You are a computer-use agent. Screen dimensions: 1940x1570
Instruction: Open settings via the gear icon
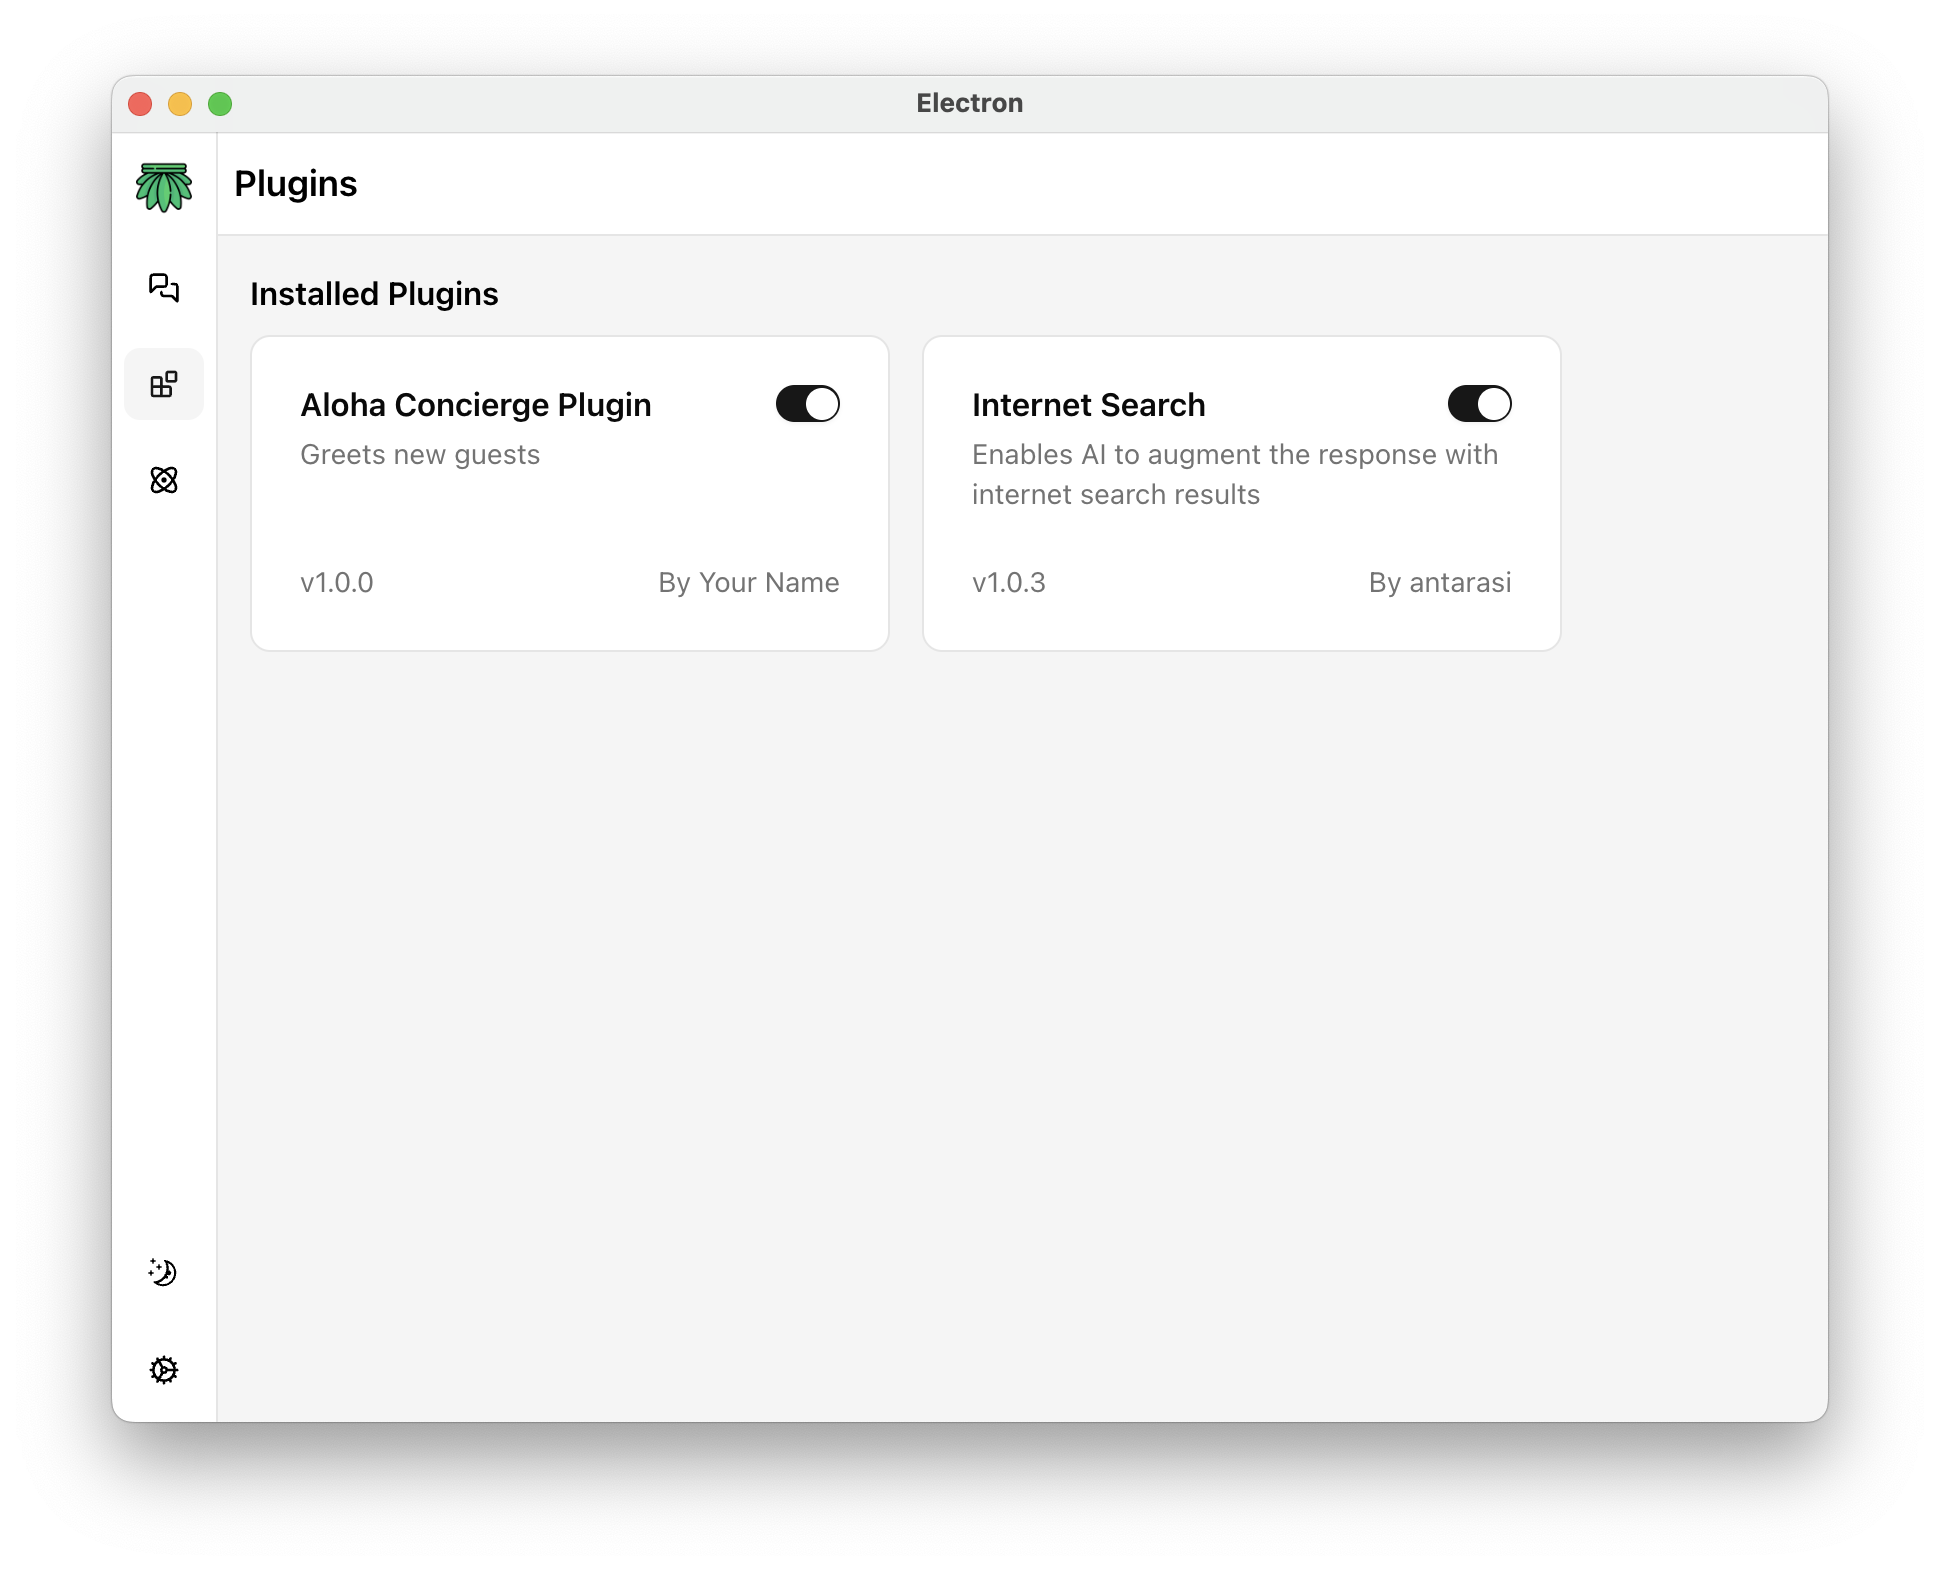[x=164, y=1369]
